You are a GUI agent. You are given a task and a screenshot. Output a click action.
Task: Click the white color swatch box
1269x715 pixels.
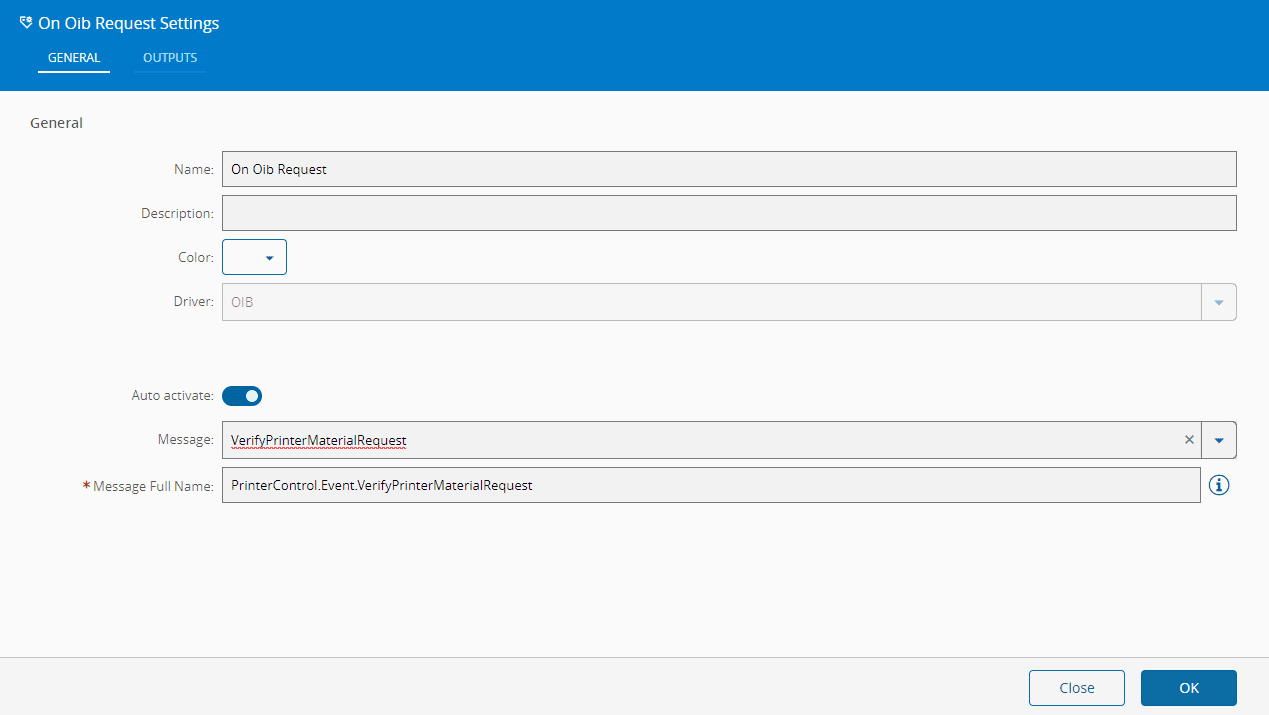point(240,257)
